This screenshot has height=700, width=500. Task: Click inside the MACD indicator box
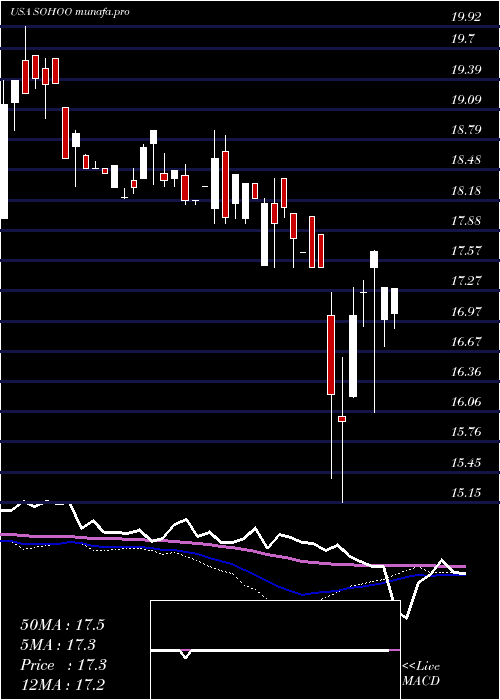point(275,650)
